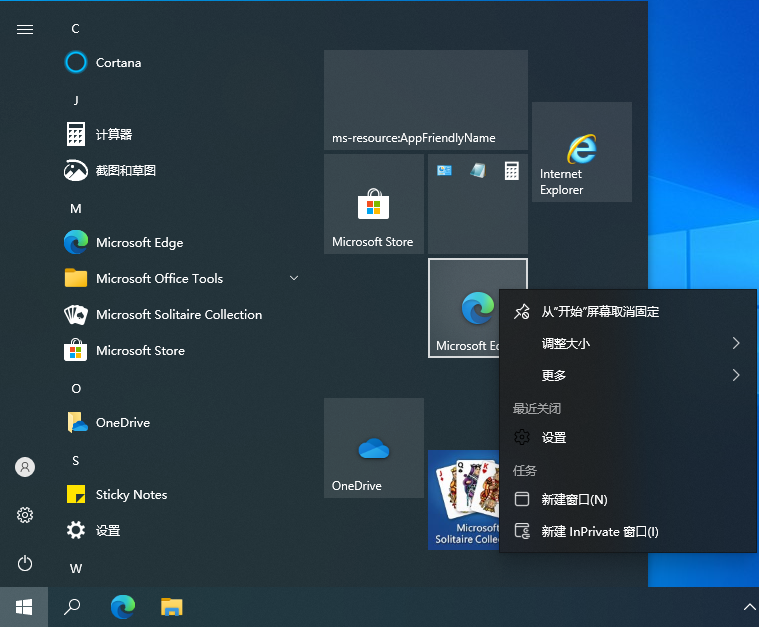The image size is (759, 627).
Task: Click the ms-resource:AppFriendlyName tile
Action: [425, 100]
